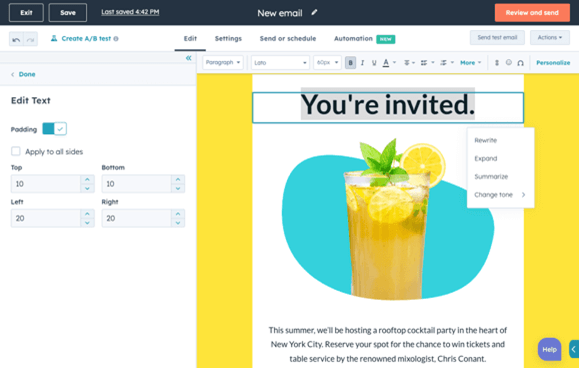The height and width of the screenshot is (368, 579).
Task: Decrease the Bottom padding value
Action: [178, 188]
